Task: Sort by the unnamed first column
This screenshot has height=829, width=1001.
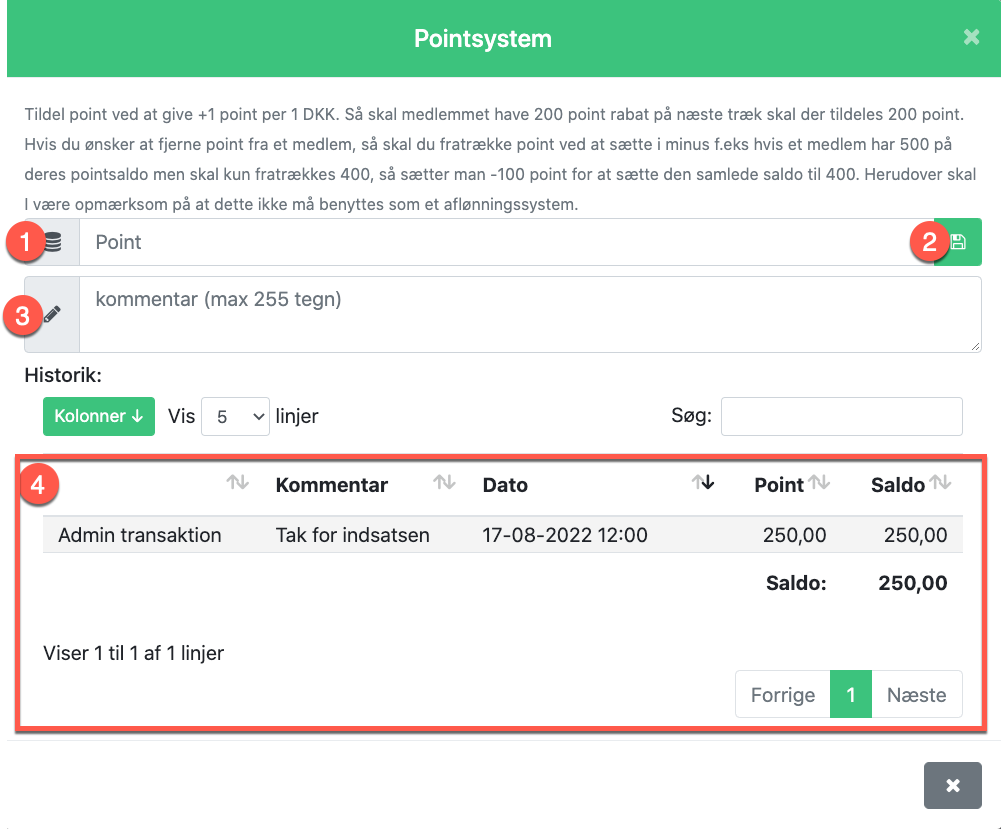Action: [x=150, y=484]
